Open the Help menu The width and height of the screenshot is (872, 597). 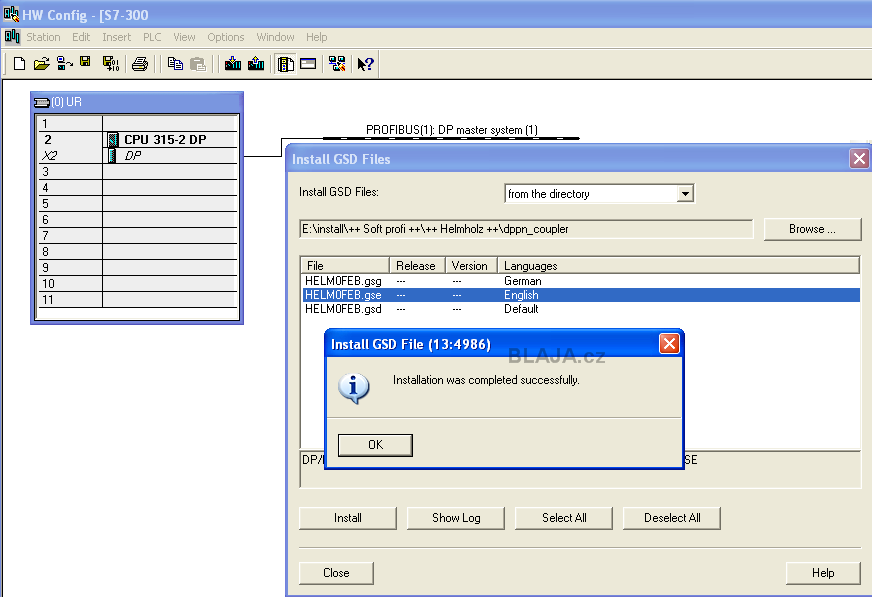(x=316, y=37)
